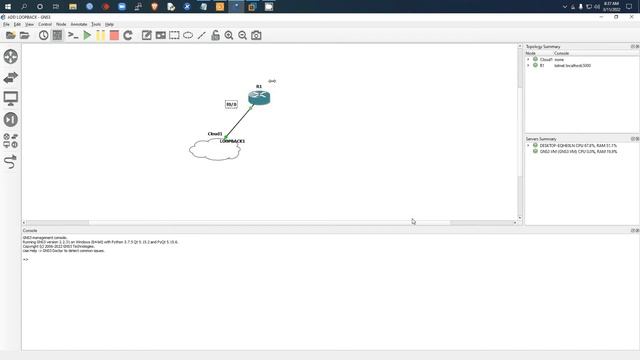Open Windows Start menu
This screenshot has width=640, height=360.
8,7
